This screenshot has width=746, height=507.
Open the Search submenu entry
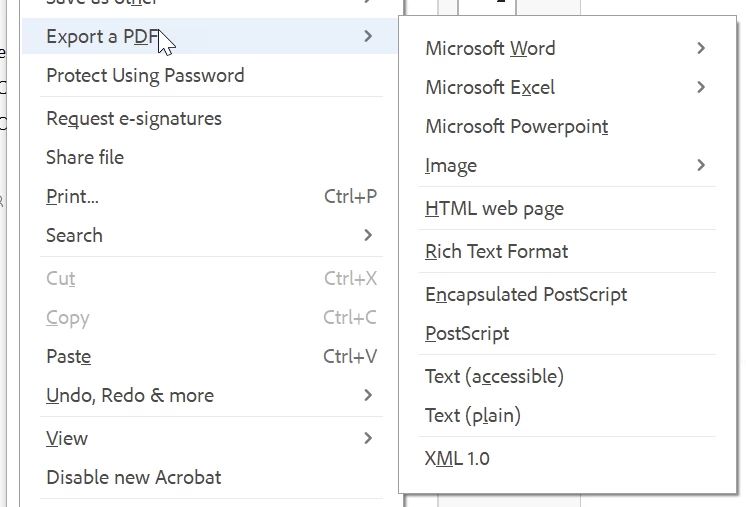click(x=209, y=235)
